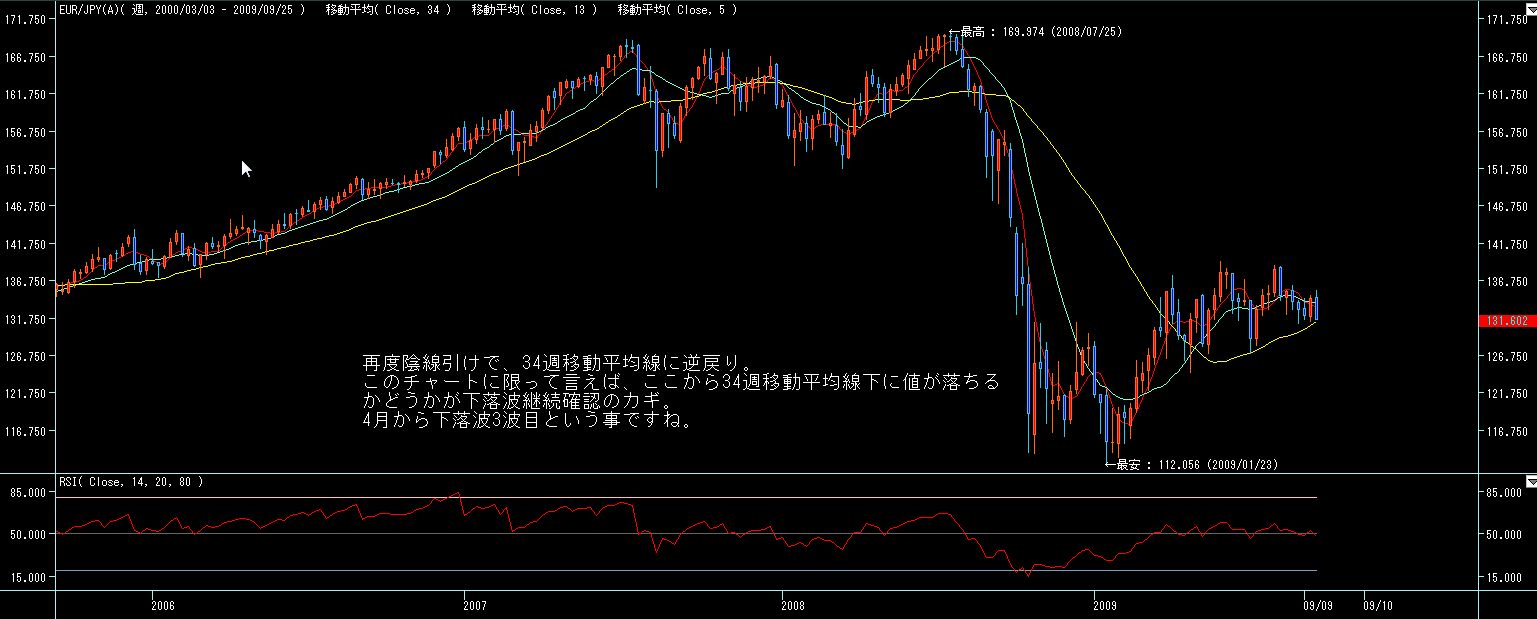This screenshot has height=619, width=1537.
Task: Click 15.000 on the right RSI axis
Action: tap(1505, 578)
